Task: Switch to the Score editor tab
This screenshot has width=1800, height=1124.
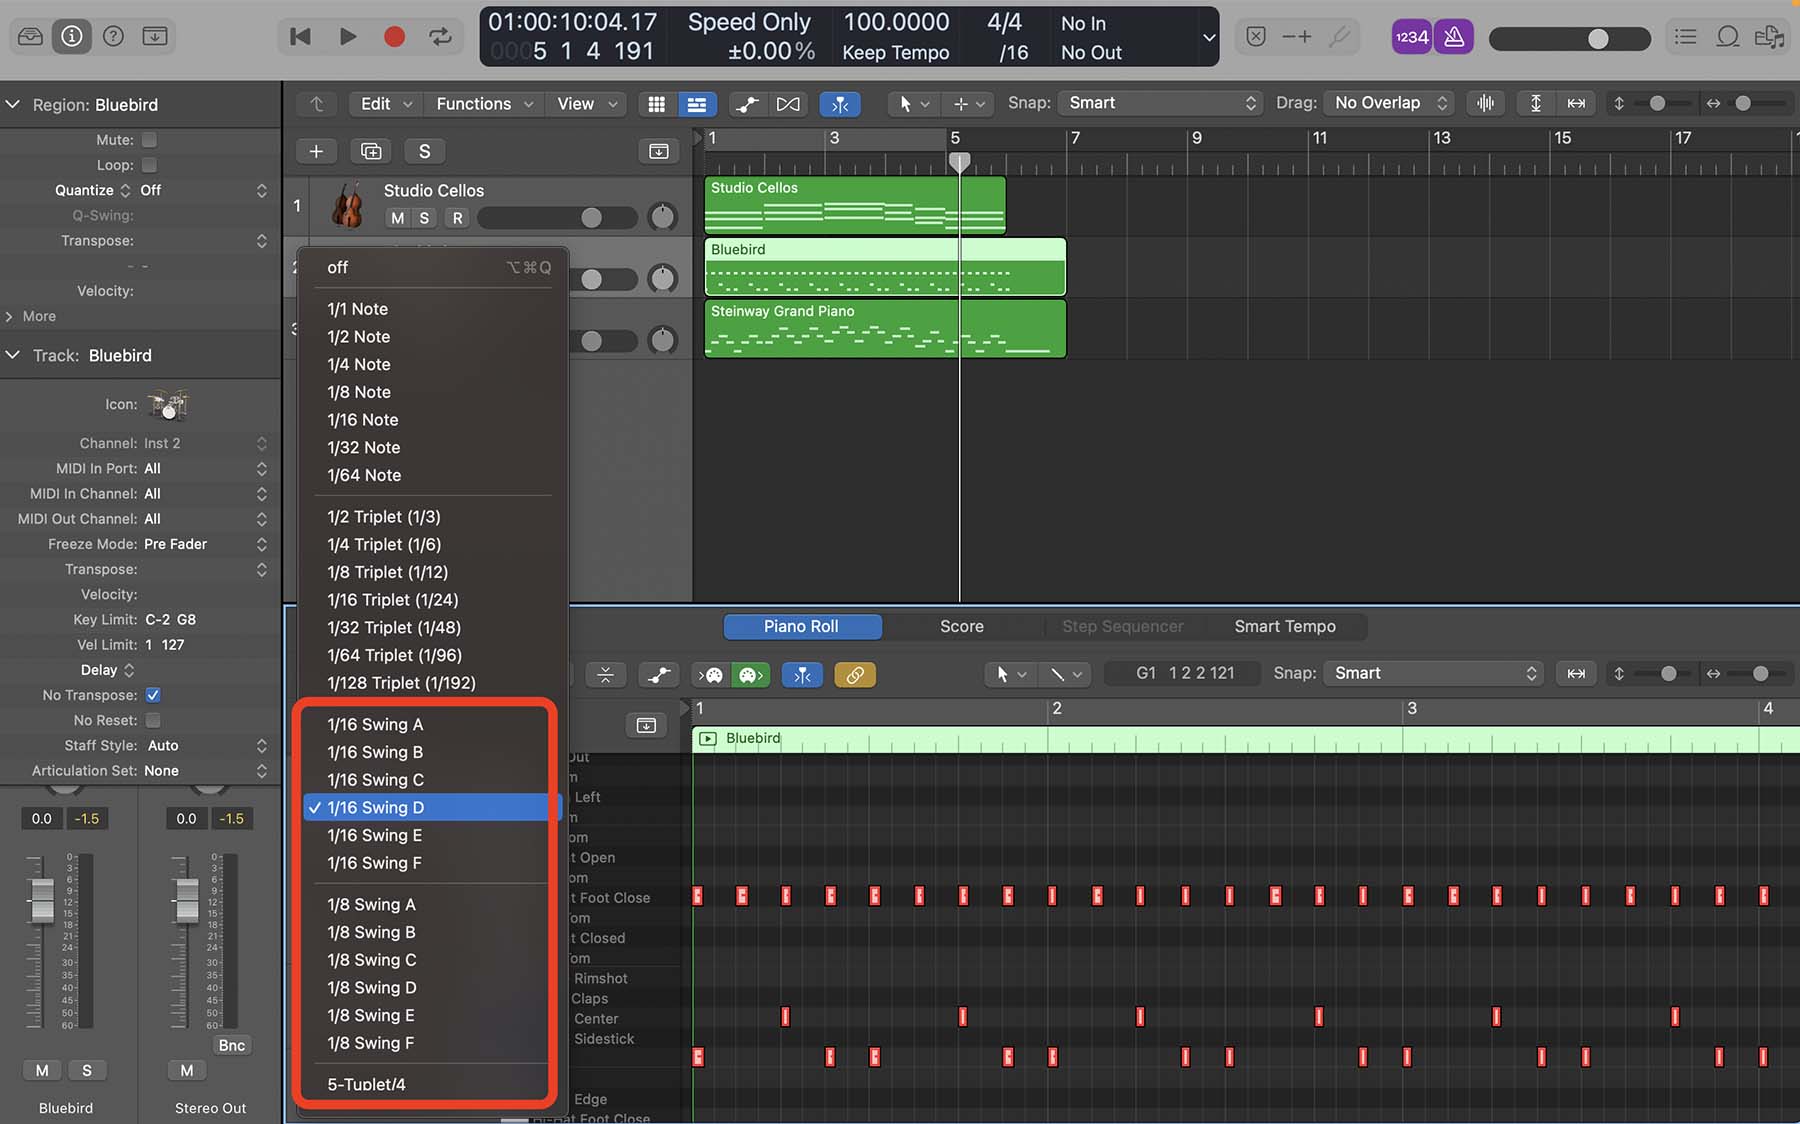Action: pos(962,626)
